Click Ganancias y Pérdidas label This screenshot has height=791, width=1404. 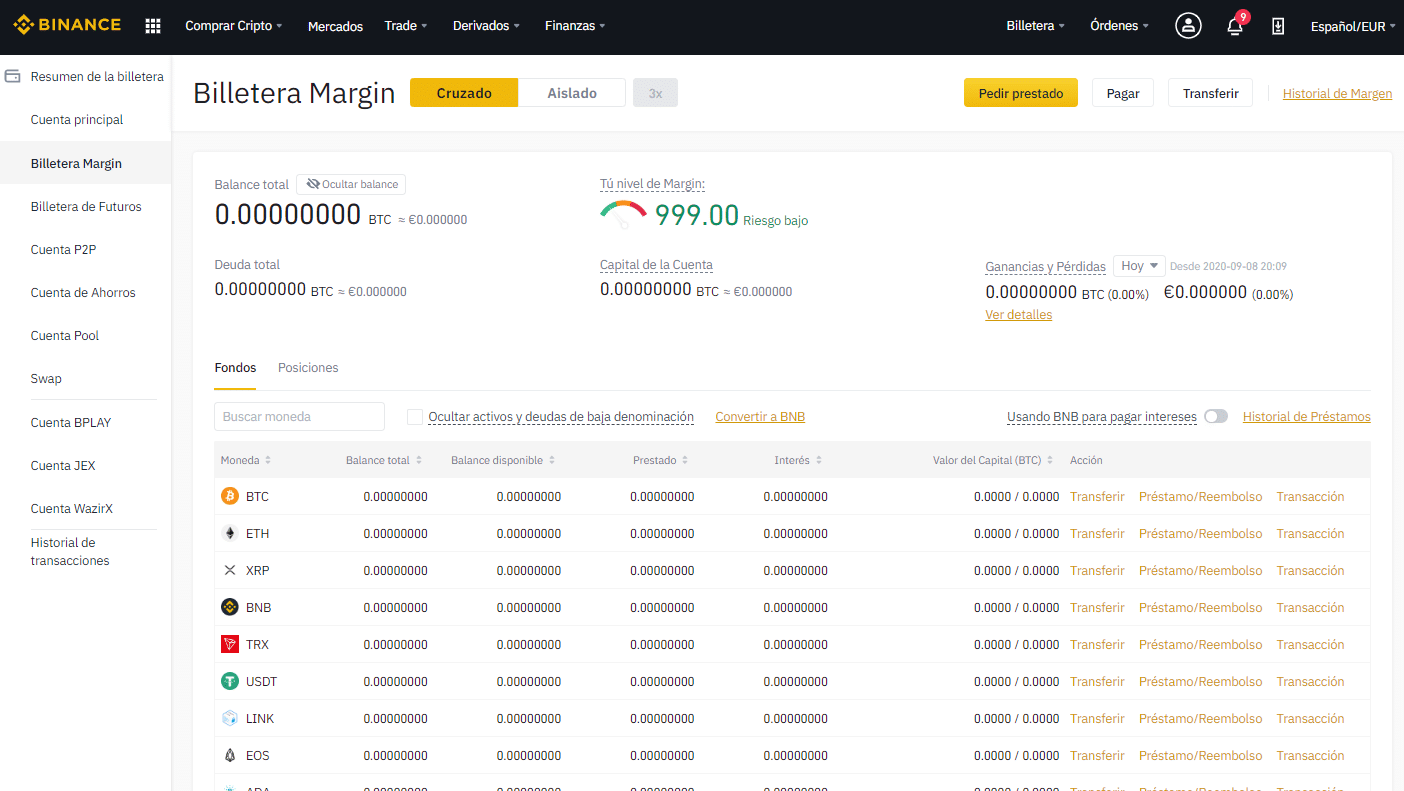pos(1045,267)
